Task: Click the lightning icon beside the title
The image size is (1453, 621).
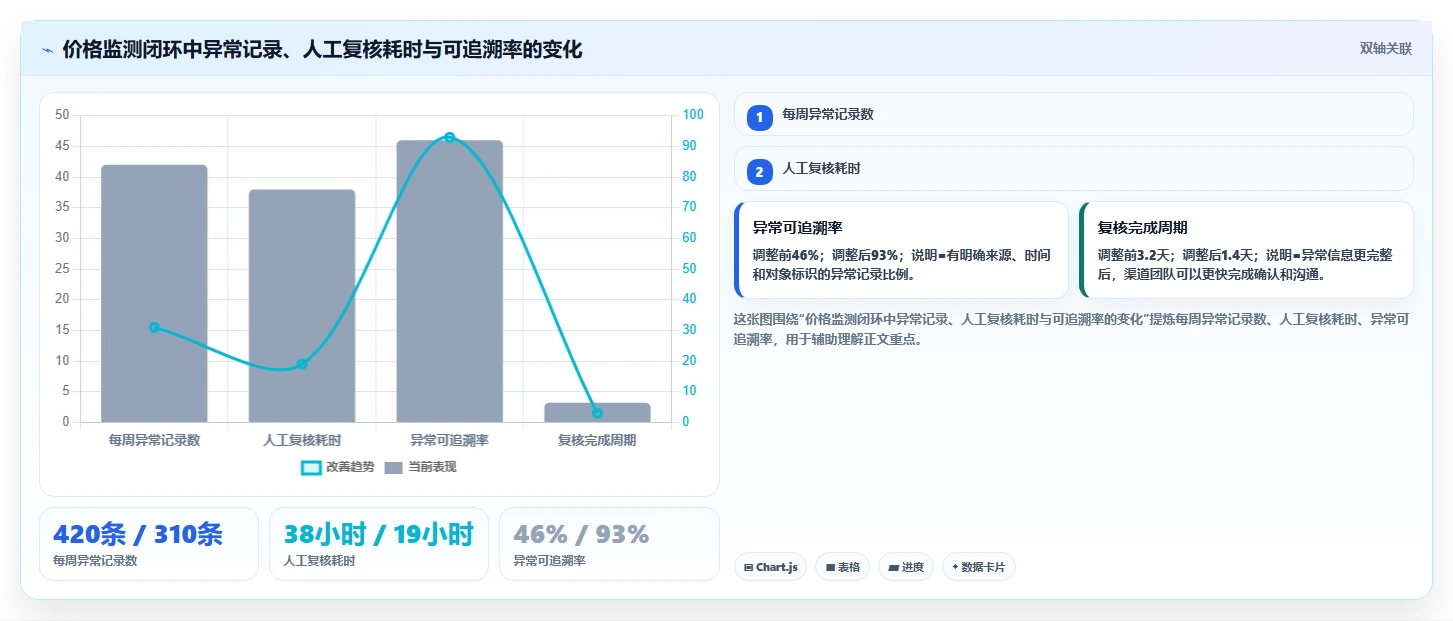Action: tap(47, 50)
